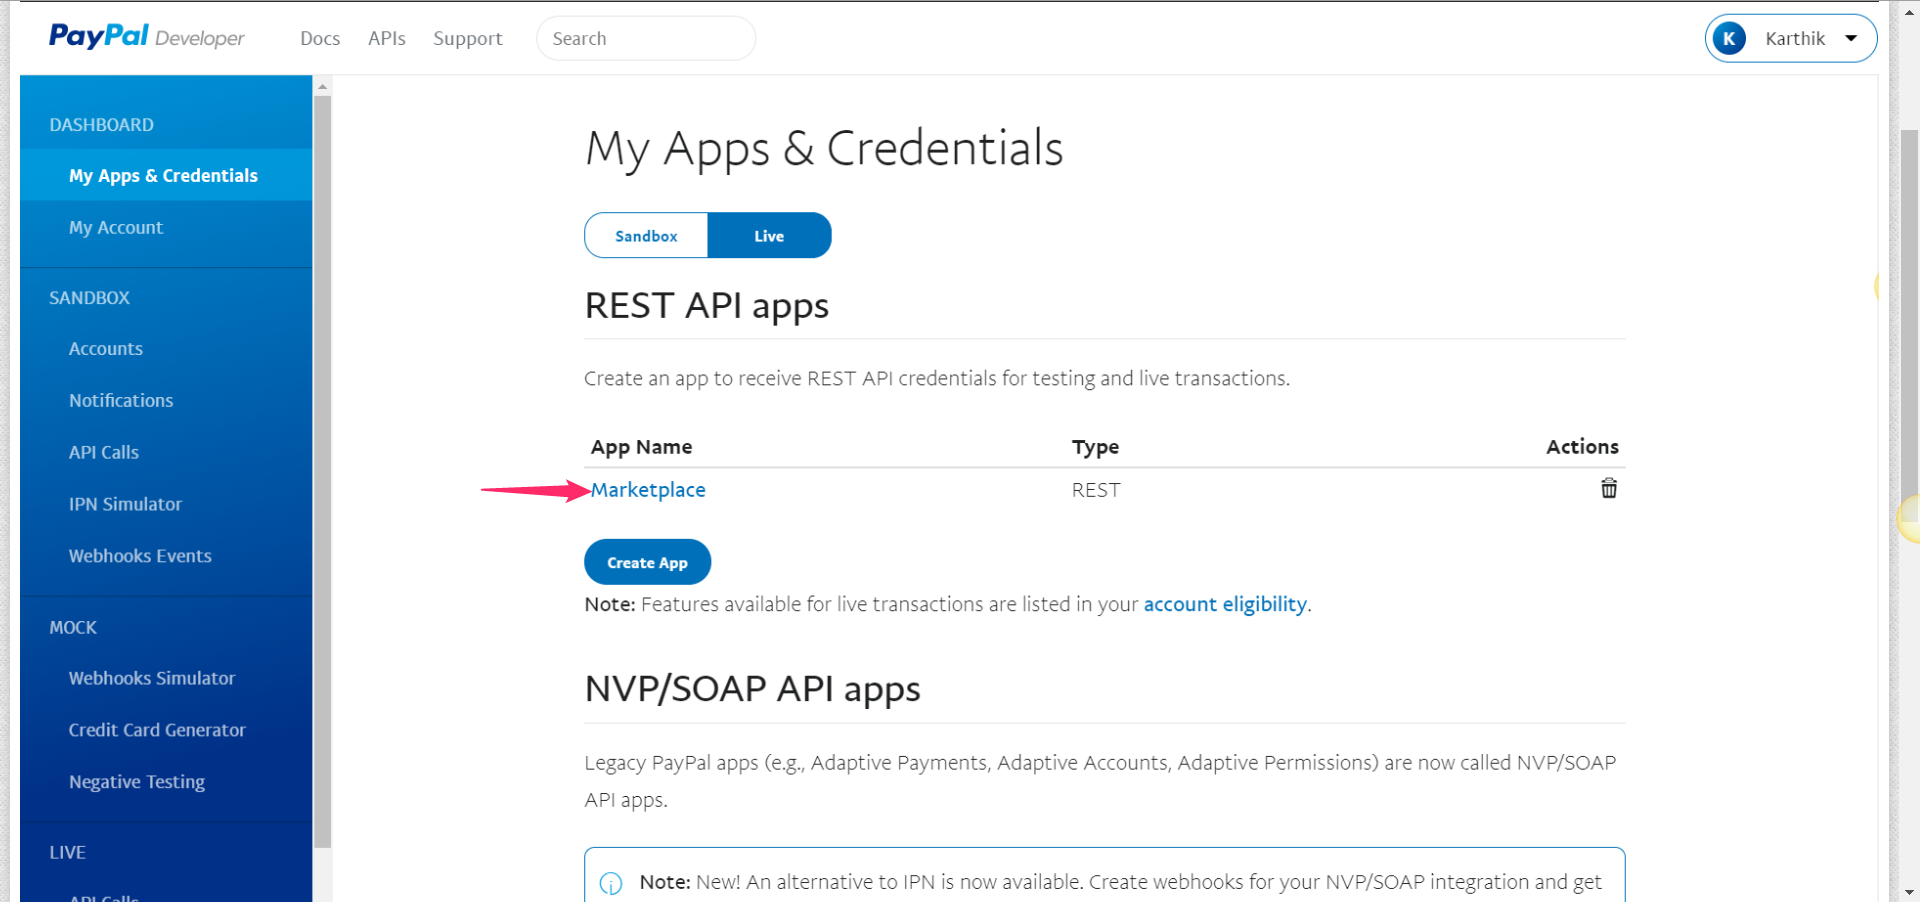Delete the Marketplace app with trash icon
The width and height of the screenshot is (1920, 902).
tap(1609, 488)
